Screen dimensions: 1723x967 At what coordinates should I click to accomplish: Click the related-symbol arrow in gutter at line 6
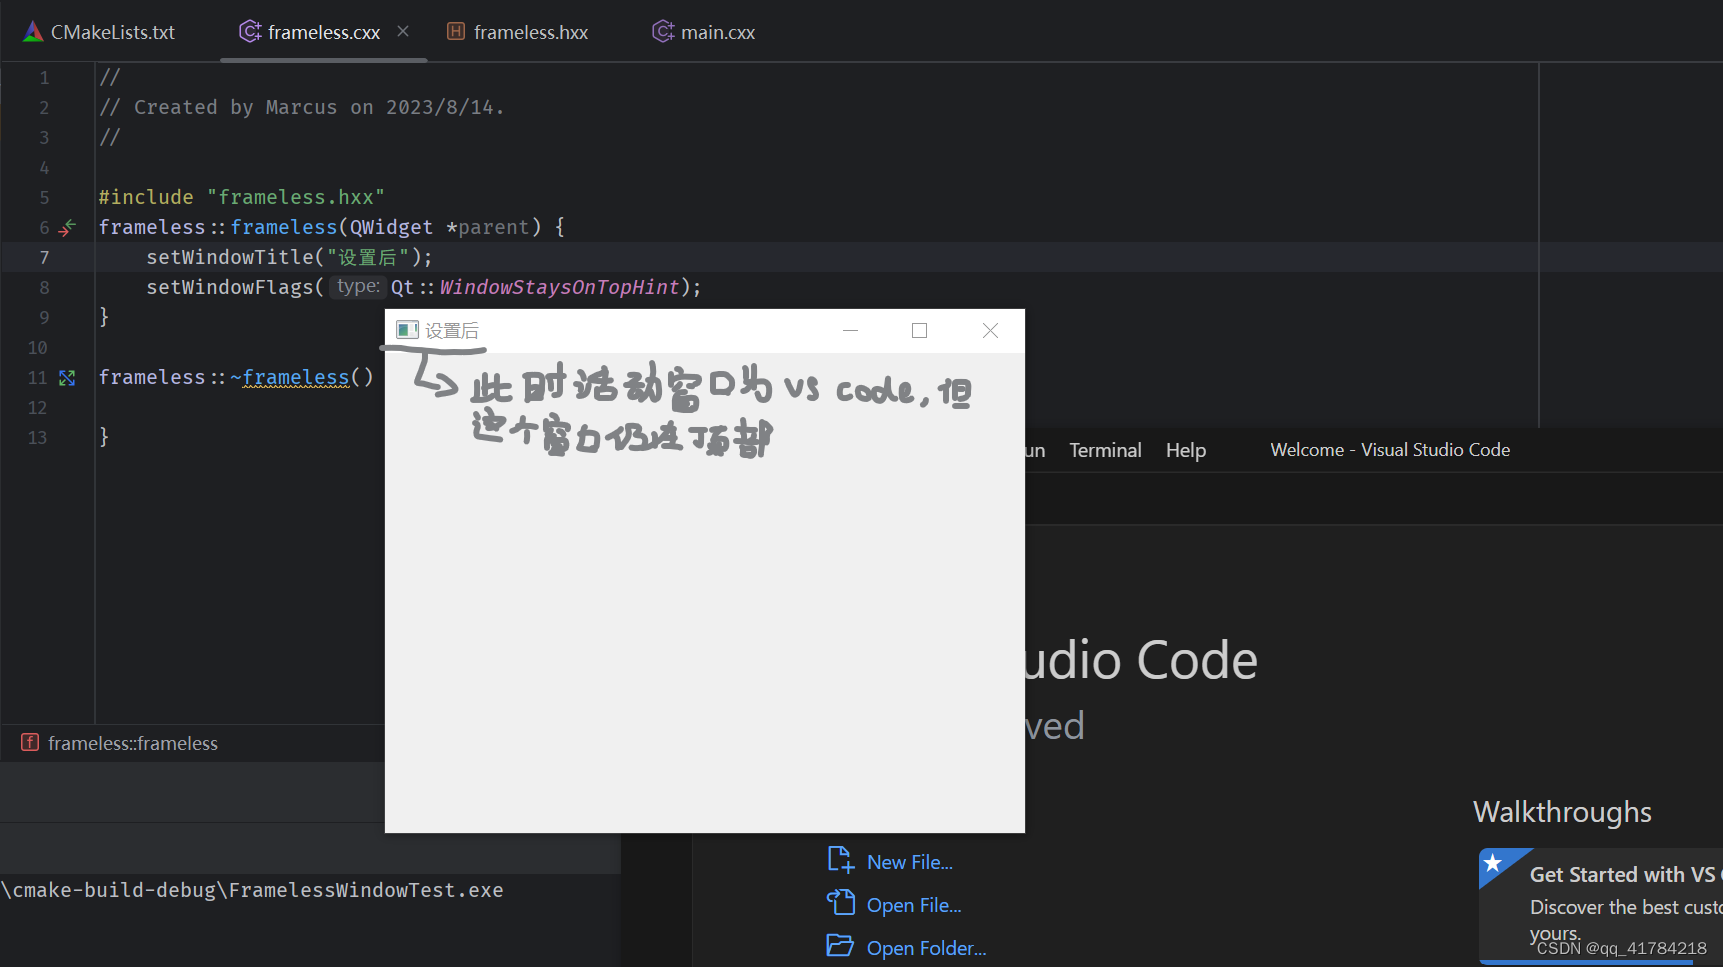(x=67, y=227)
